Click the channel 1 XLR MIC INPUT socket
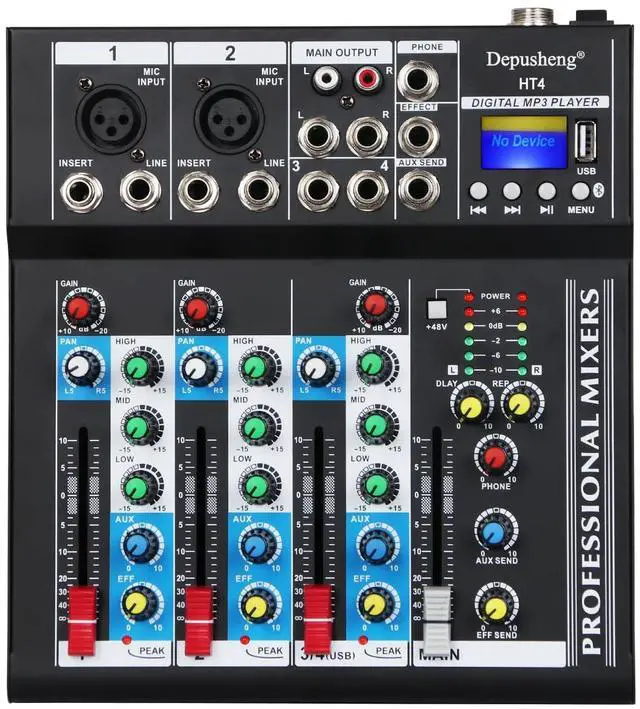 coord(112,122)
